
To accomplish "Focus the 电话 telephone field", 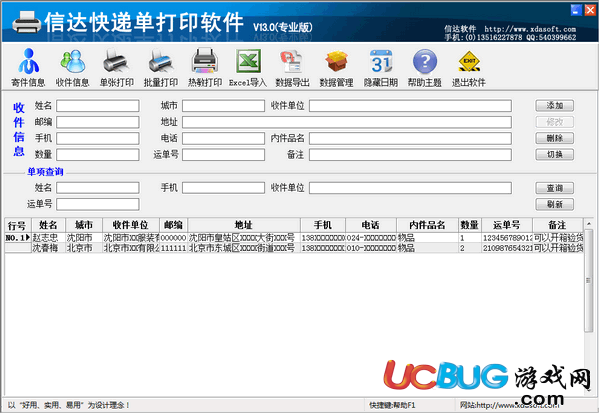I will pyautogui.click(x=223, y=139).
